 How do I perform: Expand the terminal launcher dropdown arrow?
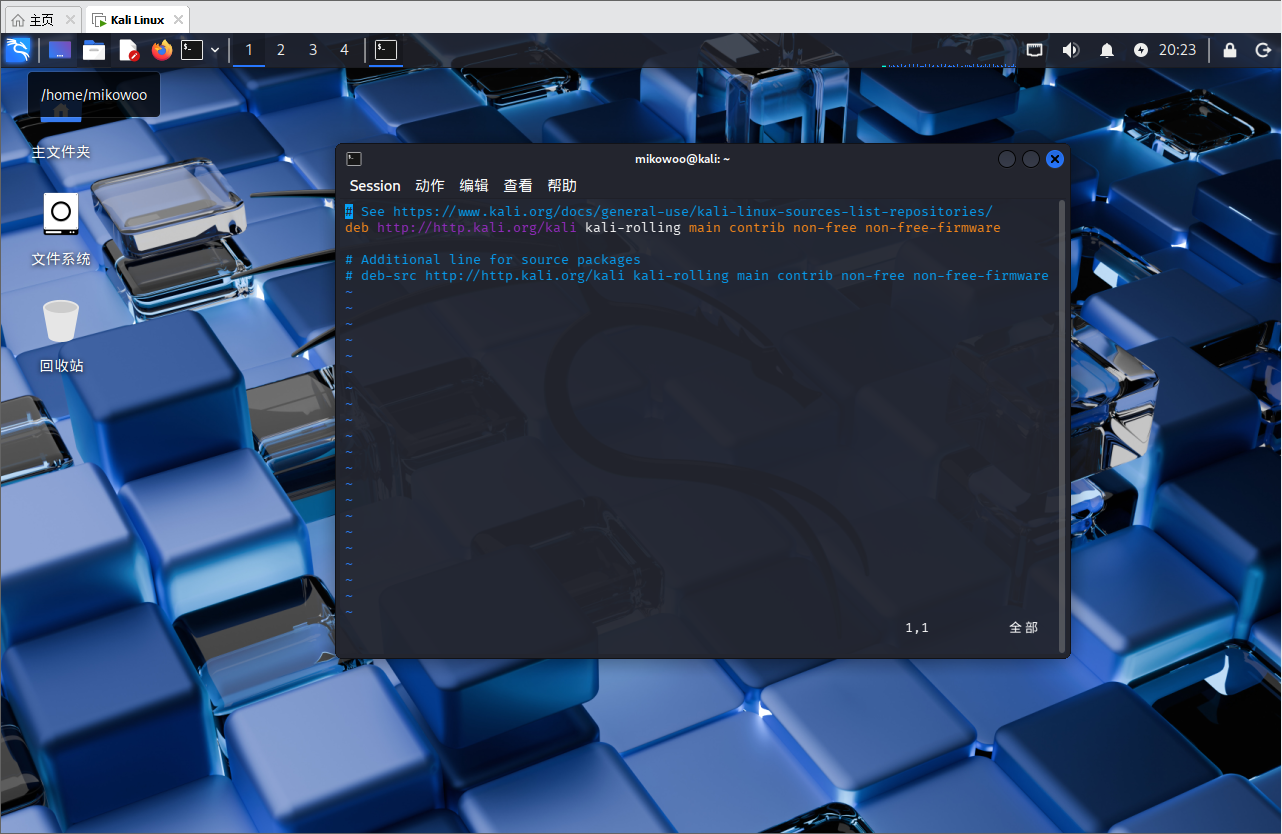point(214,50)
